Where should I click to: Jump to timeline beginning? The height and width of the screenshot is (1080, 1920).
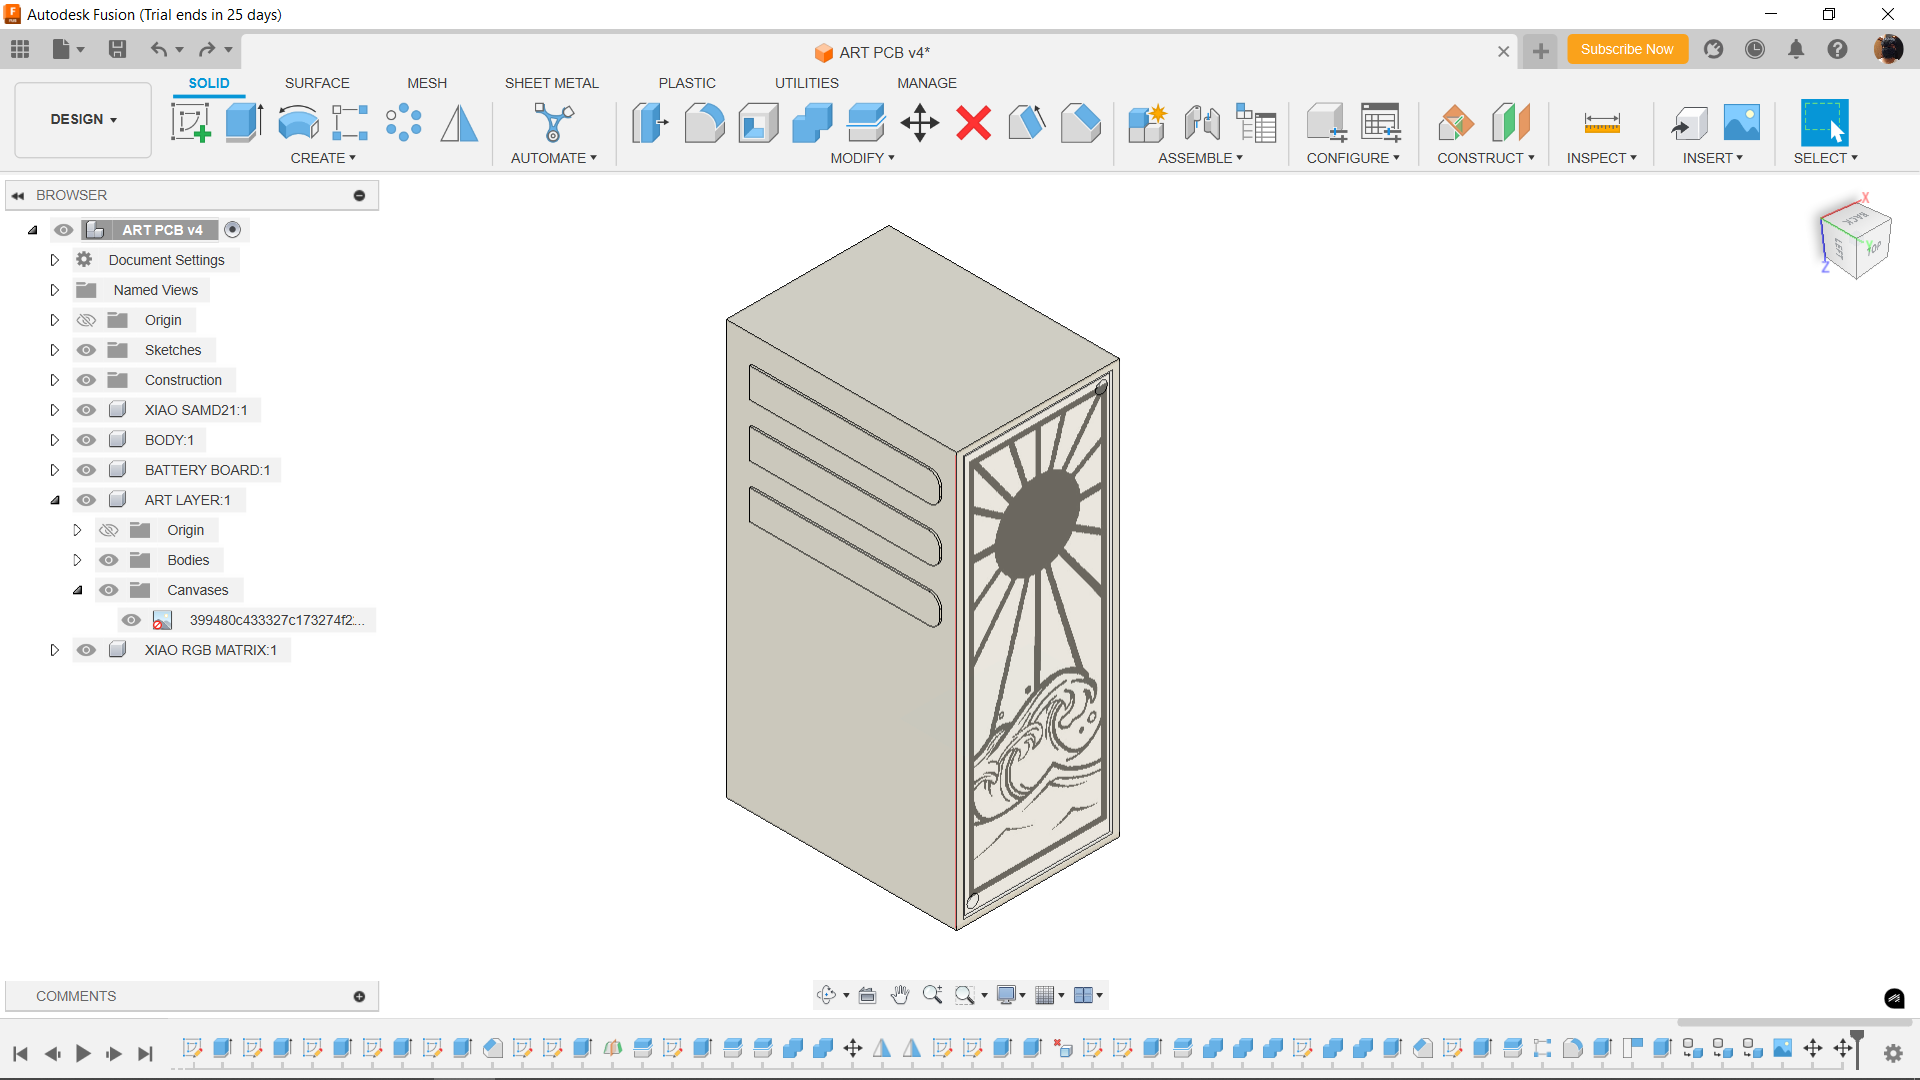coord(20,1053)
